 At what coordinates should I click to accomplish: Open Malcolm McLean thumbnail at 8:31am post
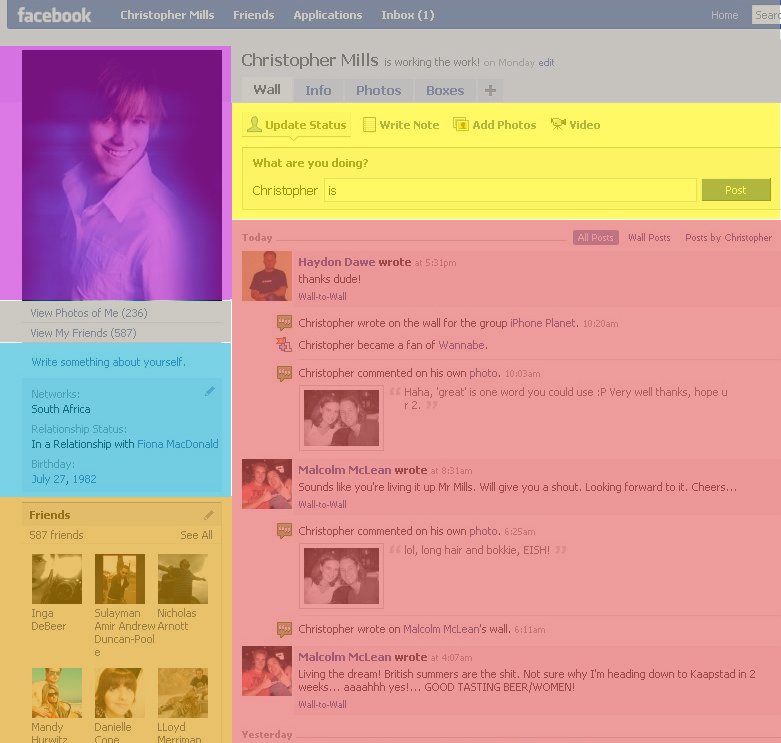(x=267, y=484)
